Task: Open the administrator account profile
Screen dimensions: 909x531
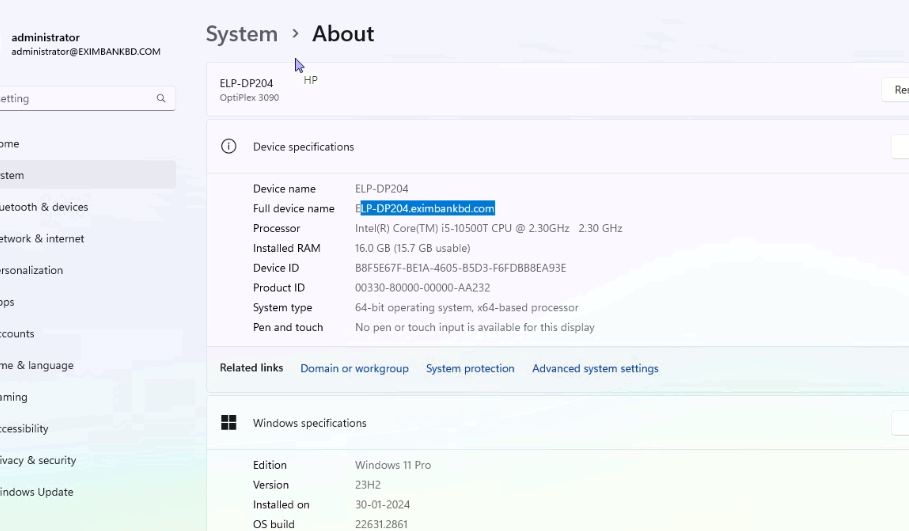Action: tap(80, 44)
